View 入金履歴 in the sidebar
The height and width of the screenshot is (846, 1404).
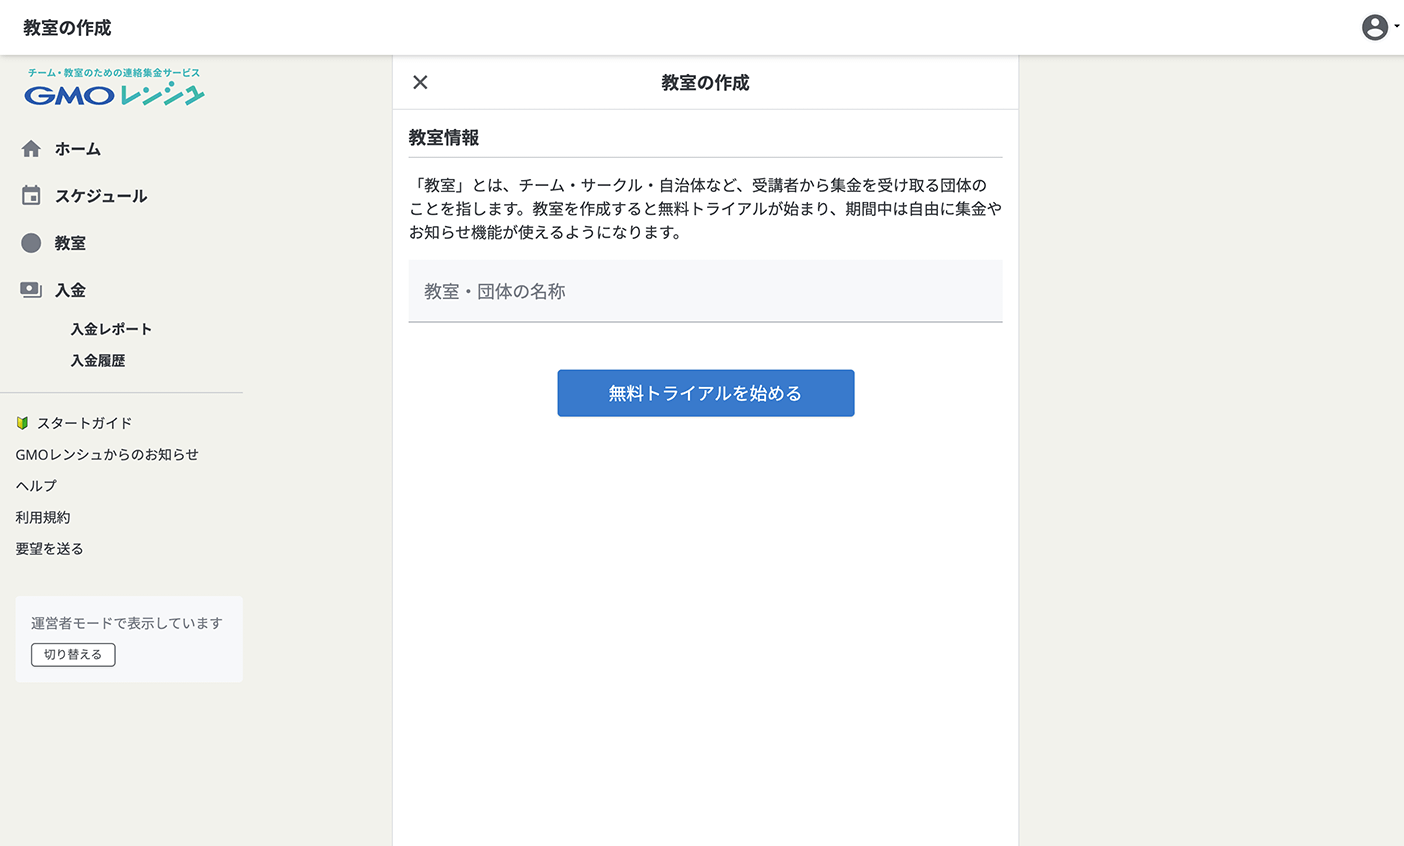pos(98,361)
